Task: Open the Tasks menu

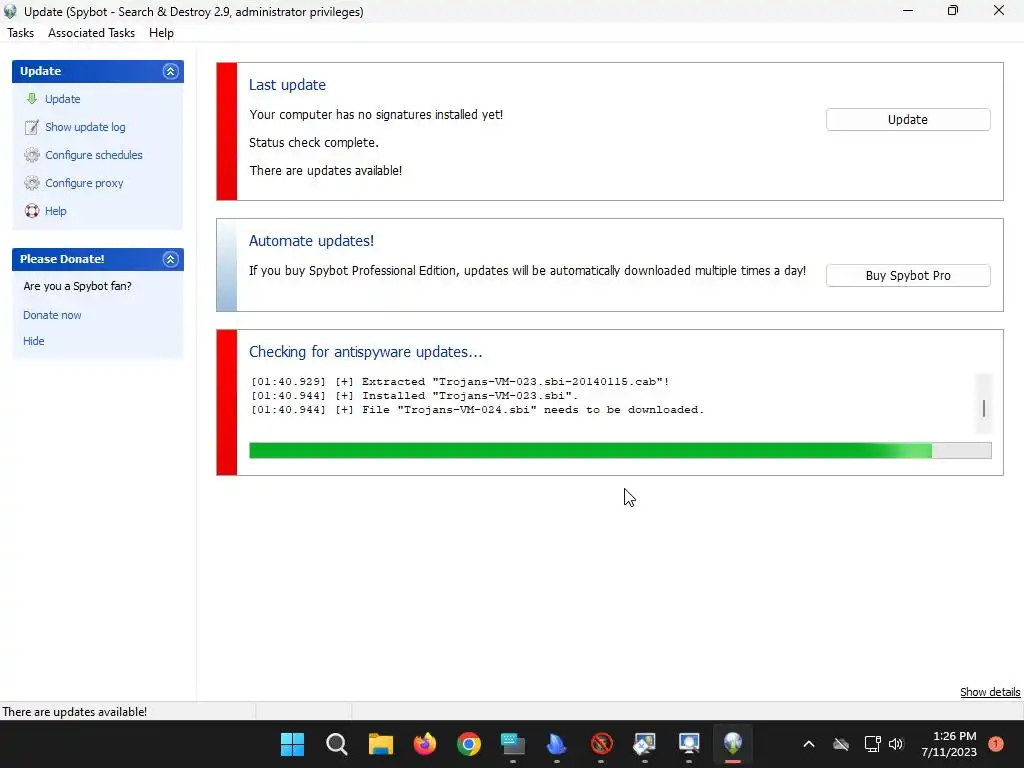Action: coord(20,33)
